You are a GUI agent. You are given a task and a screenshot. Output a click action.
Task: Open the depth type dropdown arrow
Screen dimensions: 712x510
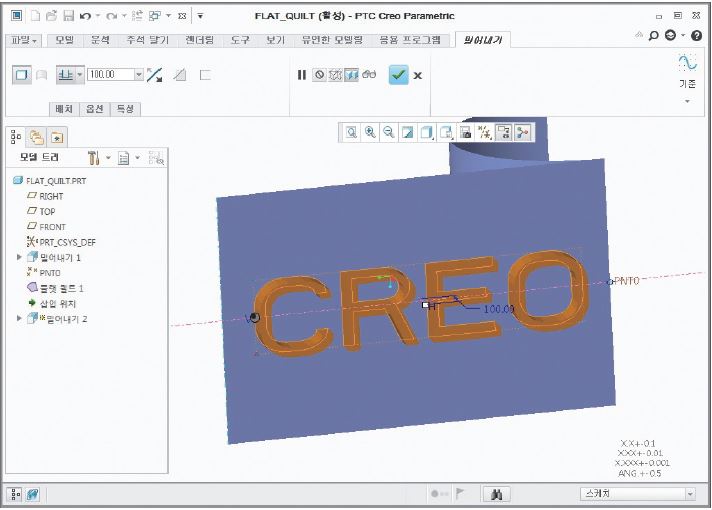coord(80,75)
